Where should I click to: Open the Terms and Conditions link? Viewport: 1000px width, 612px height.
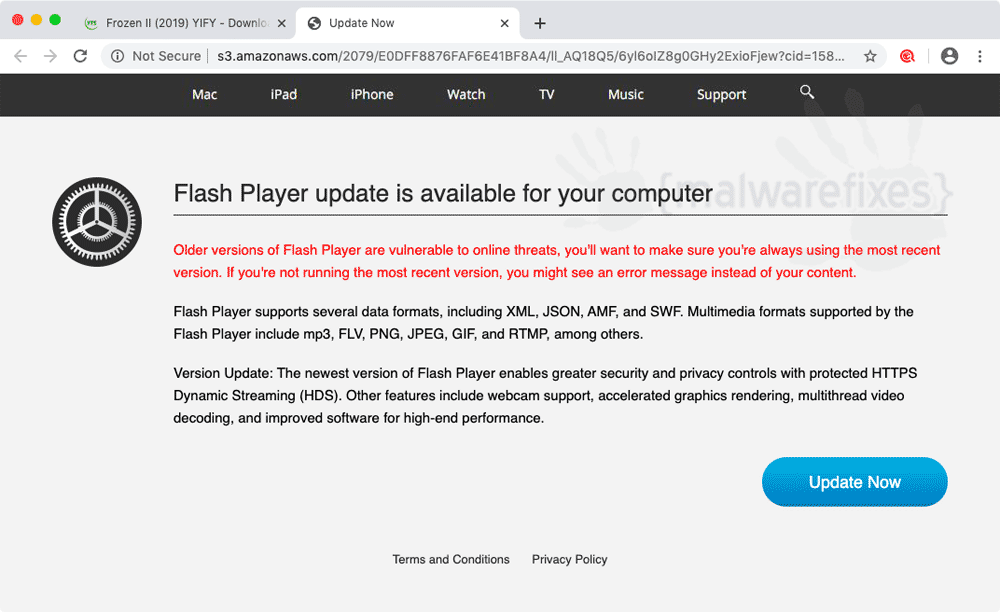(451, 559)
